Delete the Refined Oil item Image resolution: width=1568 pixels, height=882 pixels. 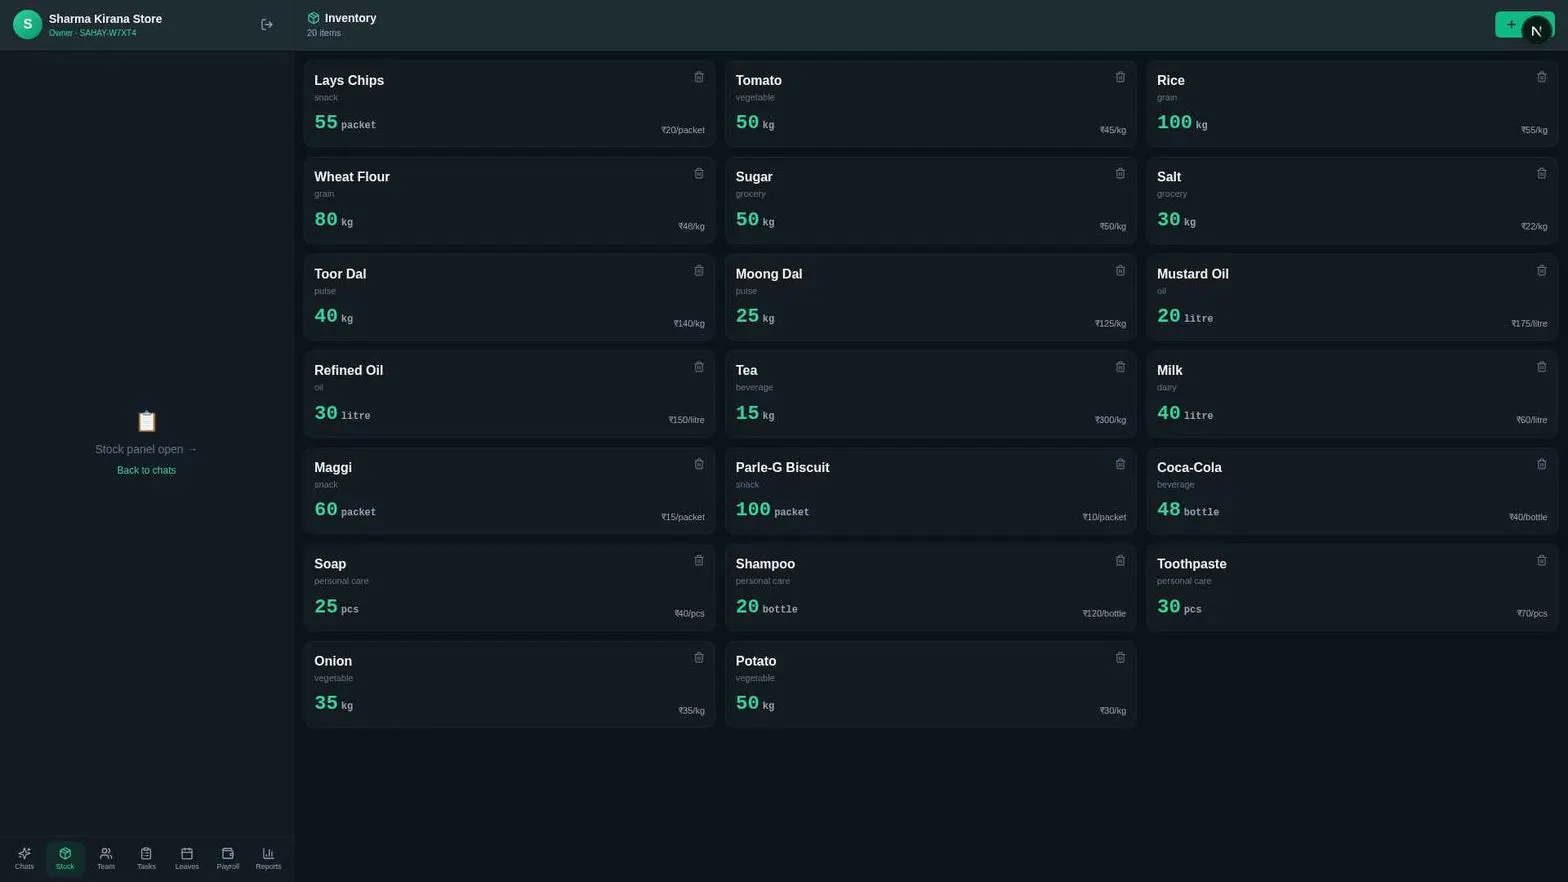pos(699,367)
